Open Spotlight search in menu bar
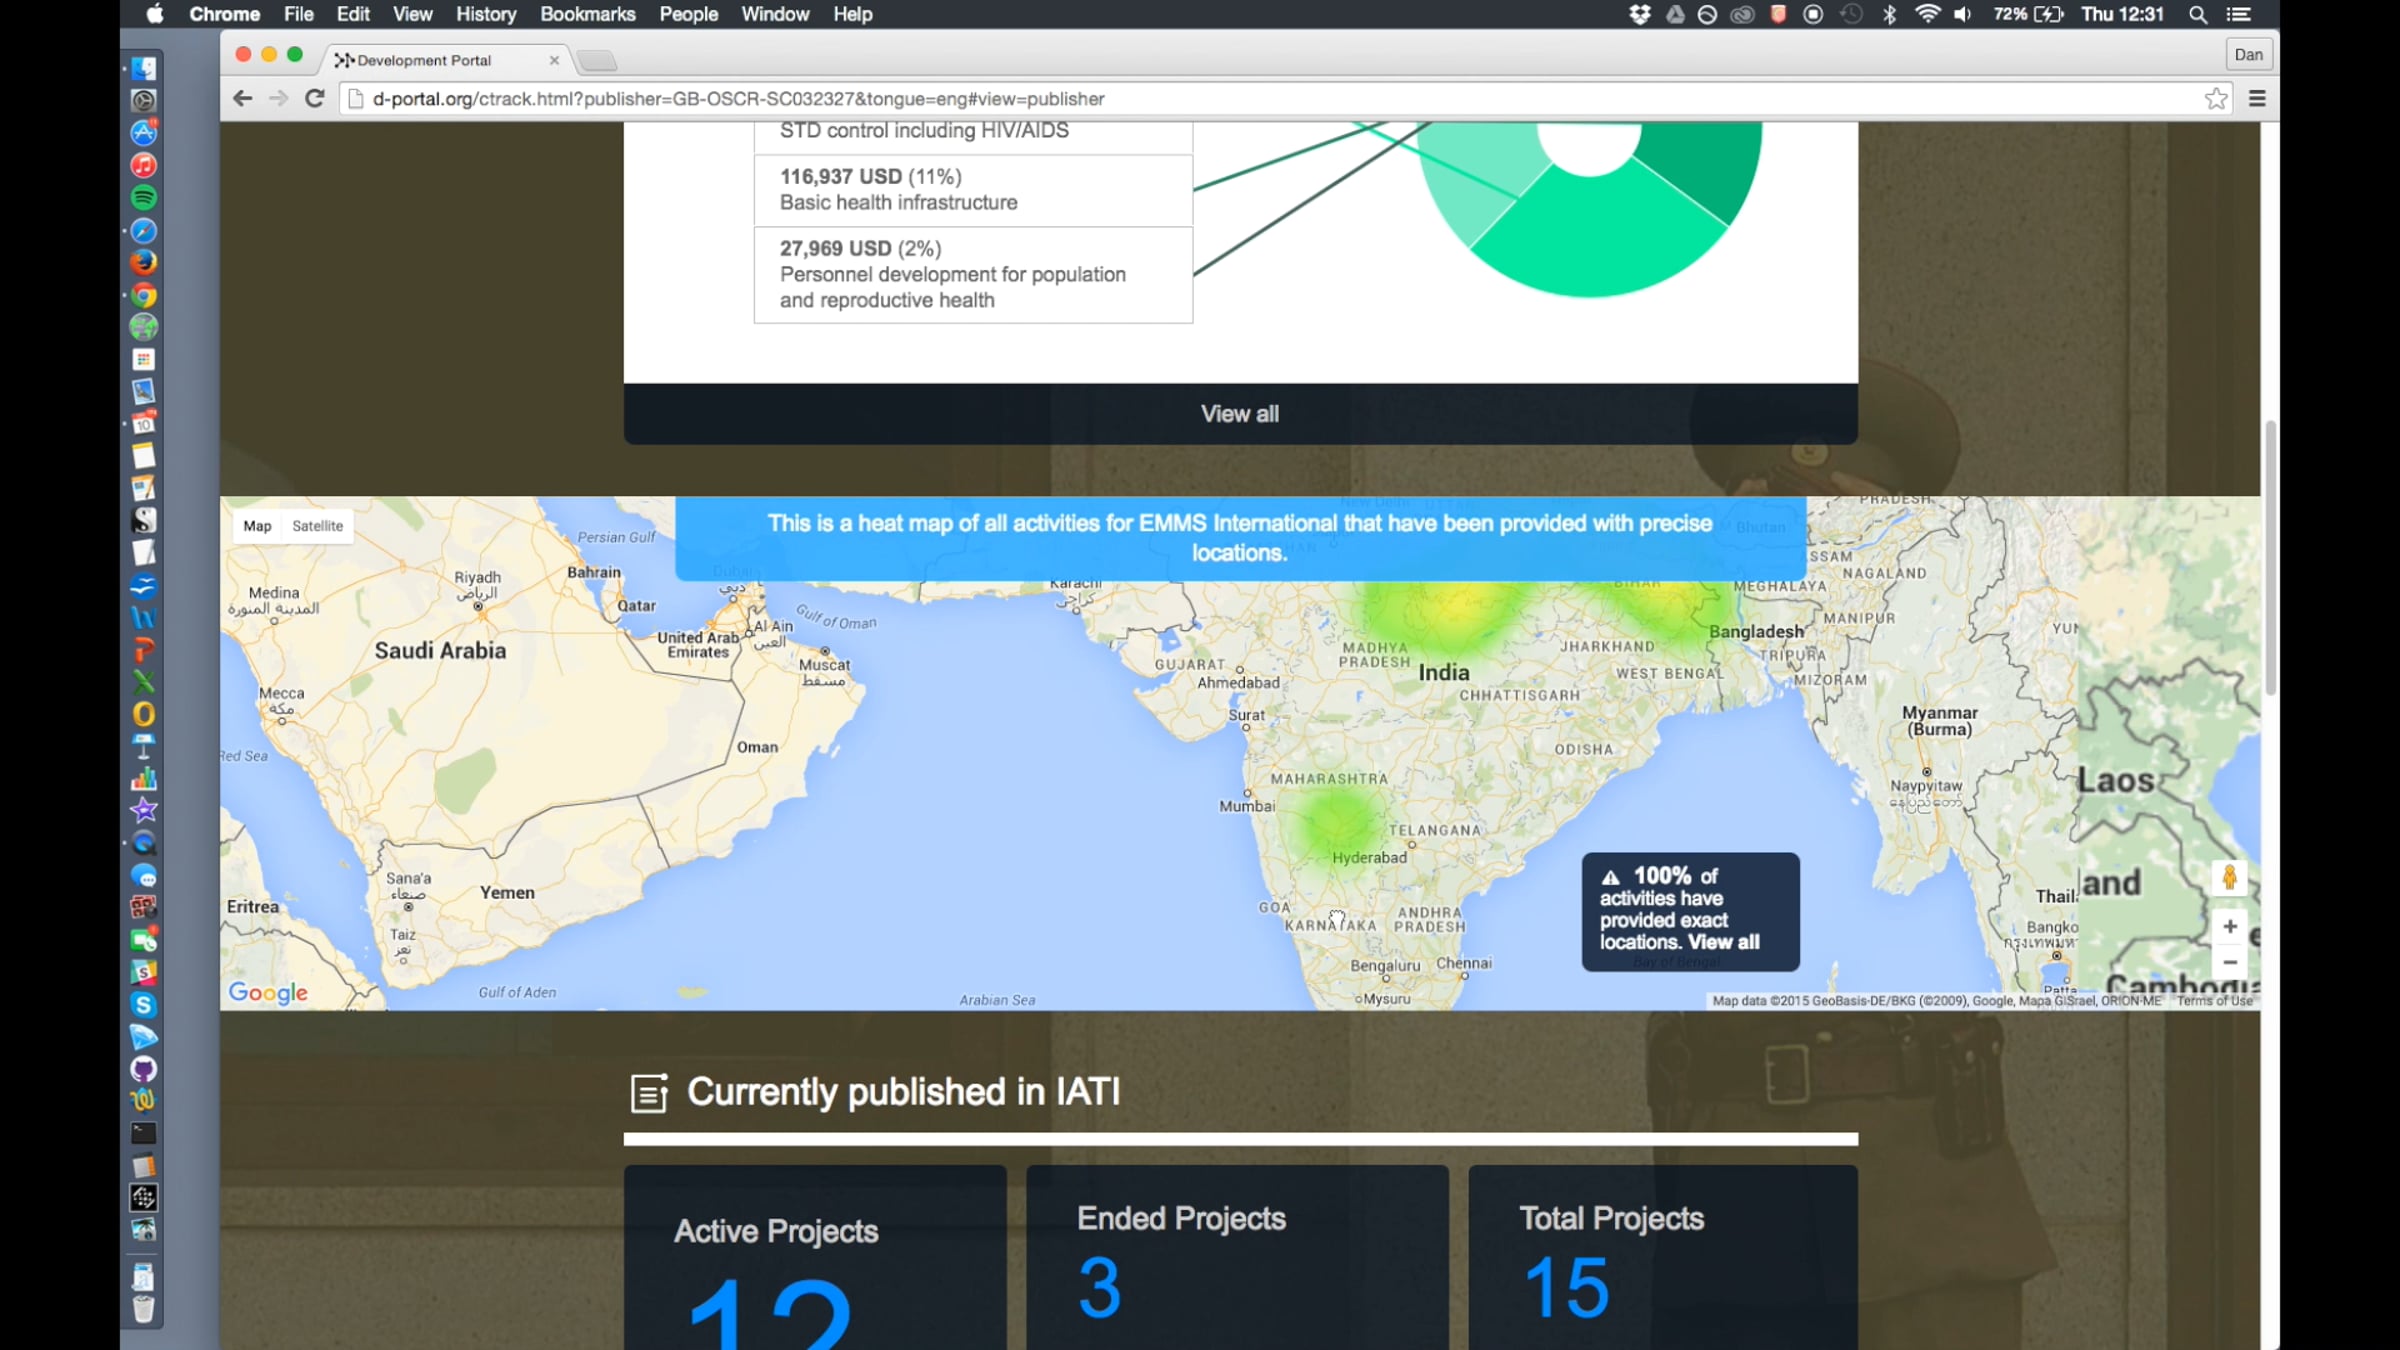2400x1350 pixels. point(2198,14)
